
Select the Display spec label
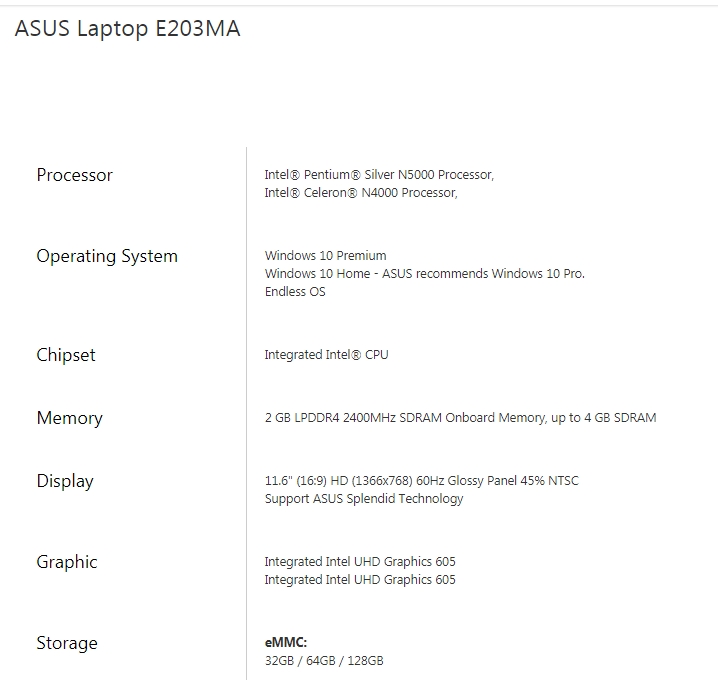65,481
